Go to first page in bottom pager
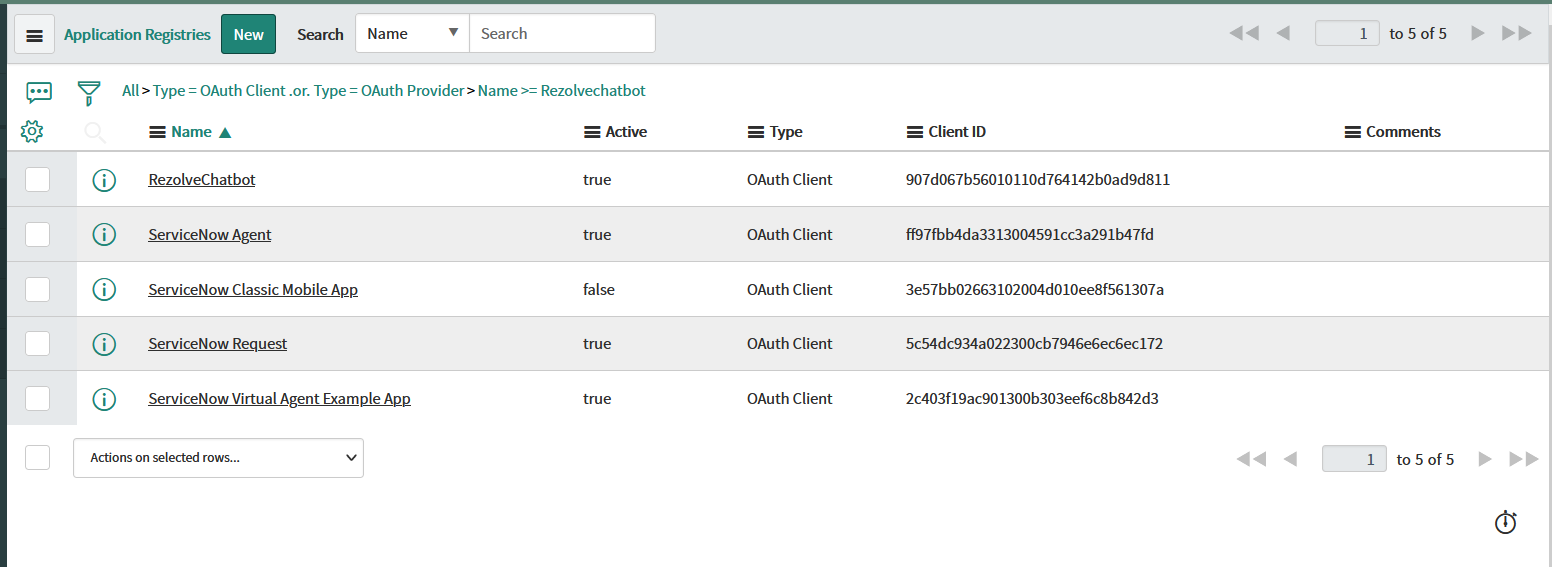This screenshot has width=1552, height=567. point(1251,459)
